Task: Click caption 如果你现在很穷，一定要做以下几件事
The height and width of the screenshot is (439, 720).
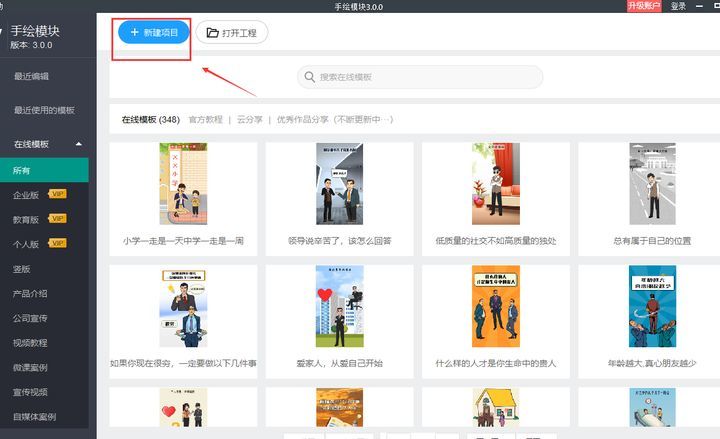Action: click(183, 363)
